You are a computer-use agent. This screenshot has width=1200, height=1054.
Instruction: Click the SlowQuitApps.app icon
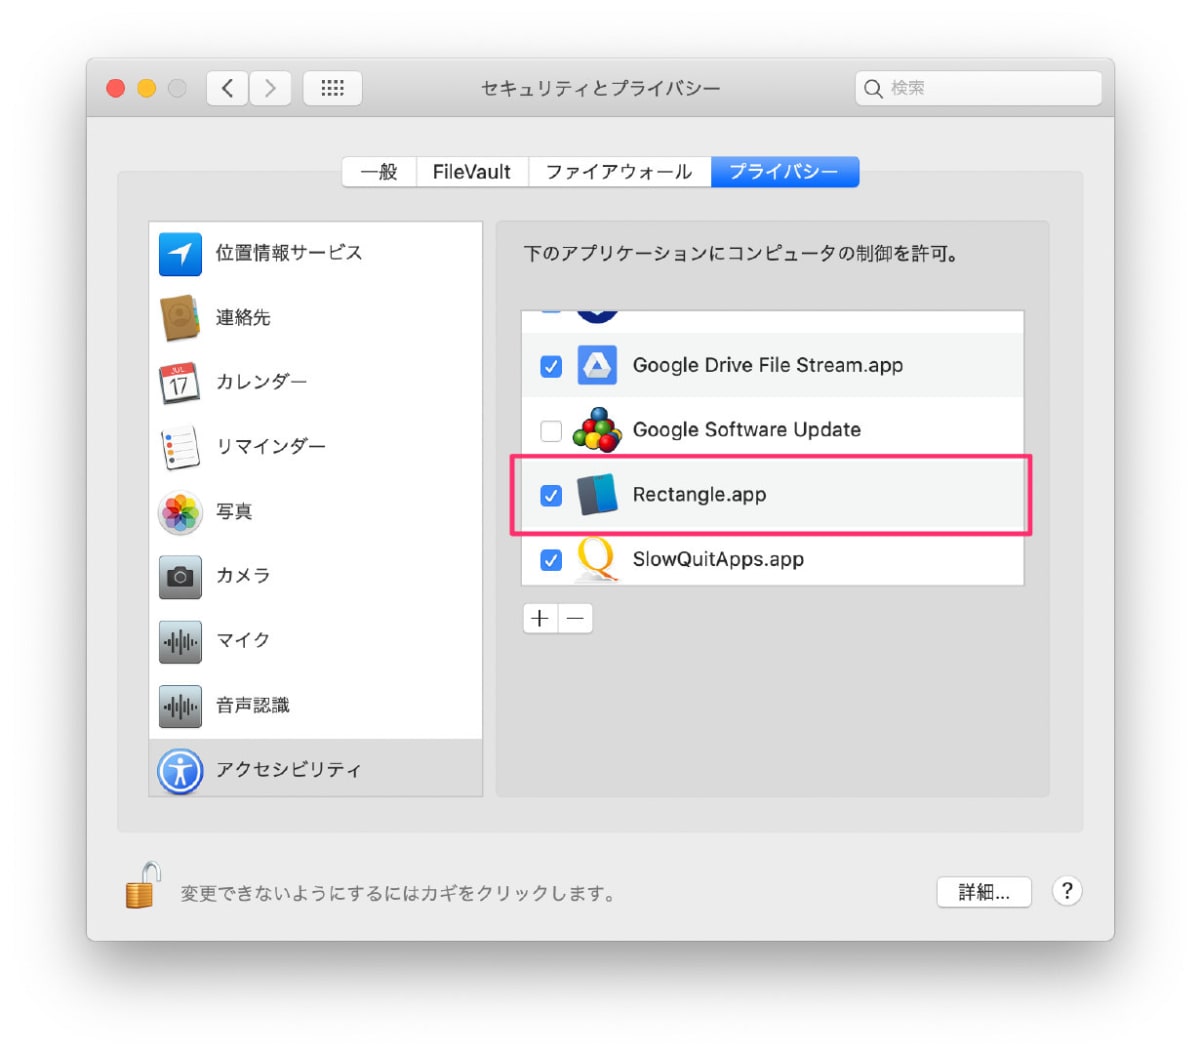pos(597,560)
